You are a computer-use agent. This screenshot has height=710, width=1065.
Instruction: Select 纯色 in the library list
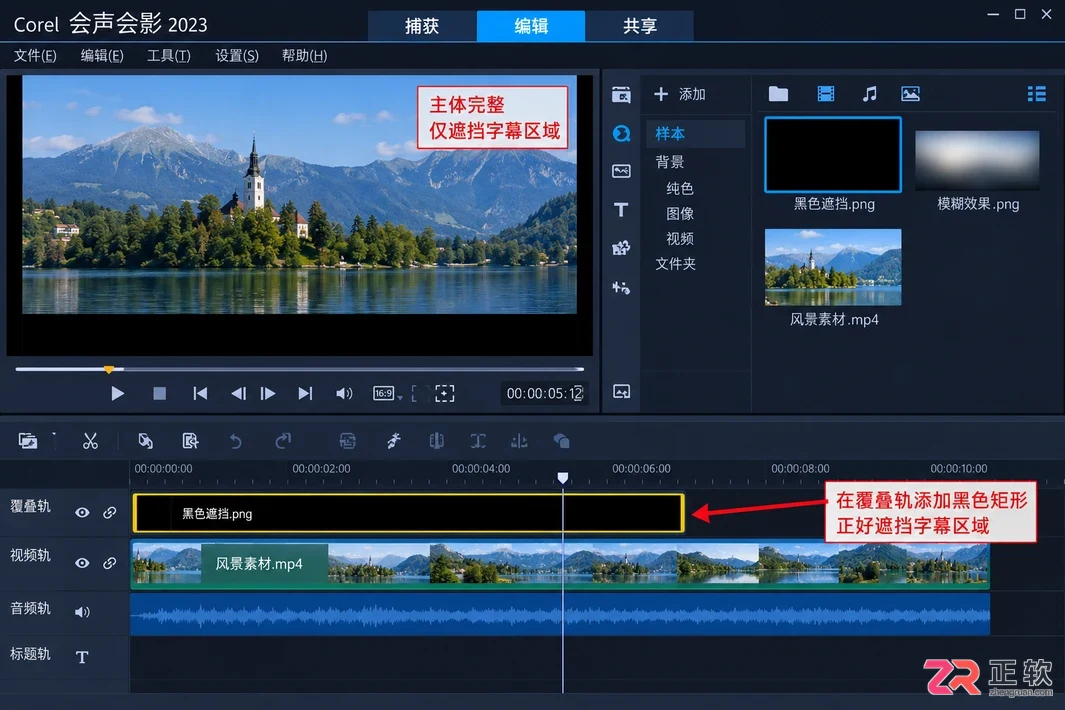point(680,188)
